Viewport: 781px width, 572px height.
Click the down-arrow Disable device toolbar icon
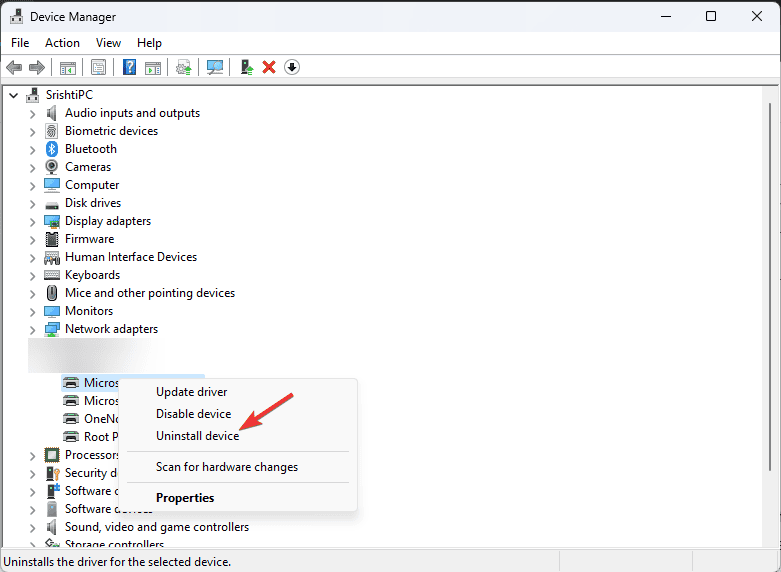(292, 67)
